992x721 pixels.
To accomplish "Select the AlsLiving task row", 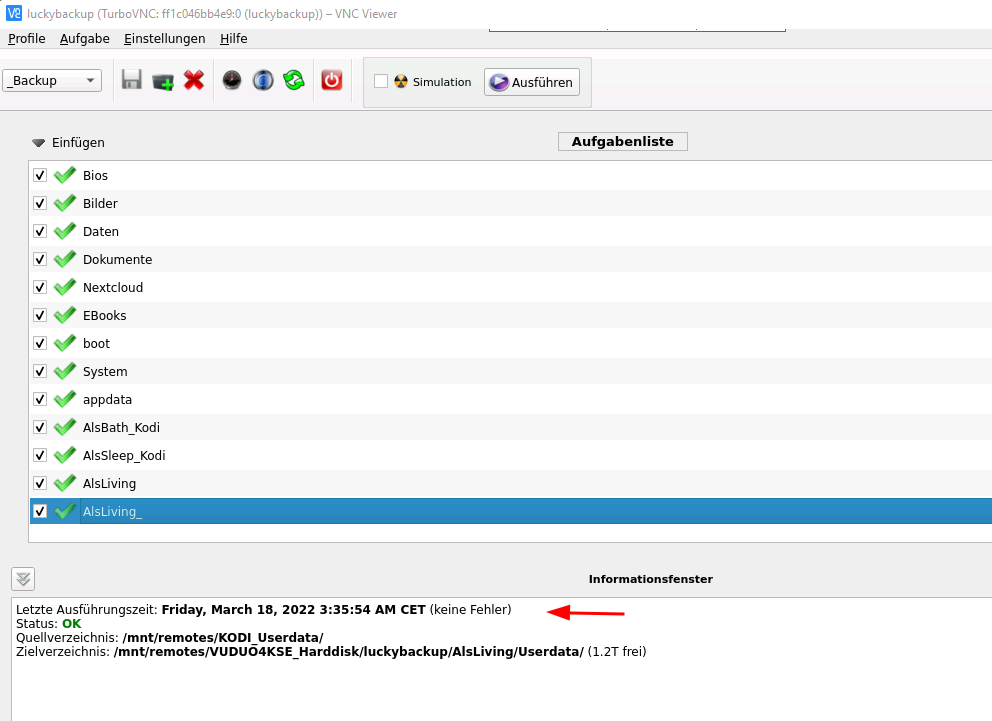I will coord(511,483).
